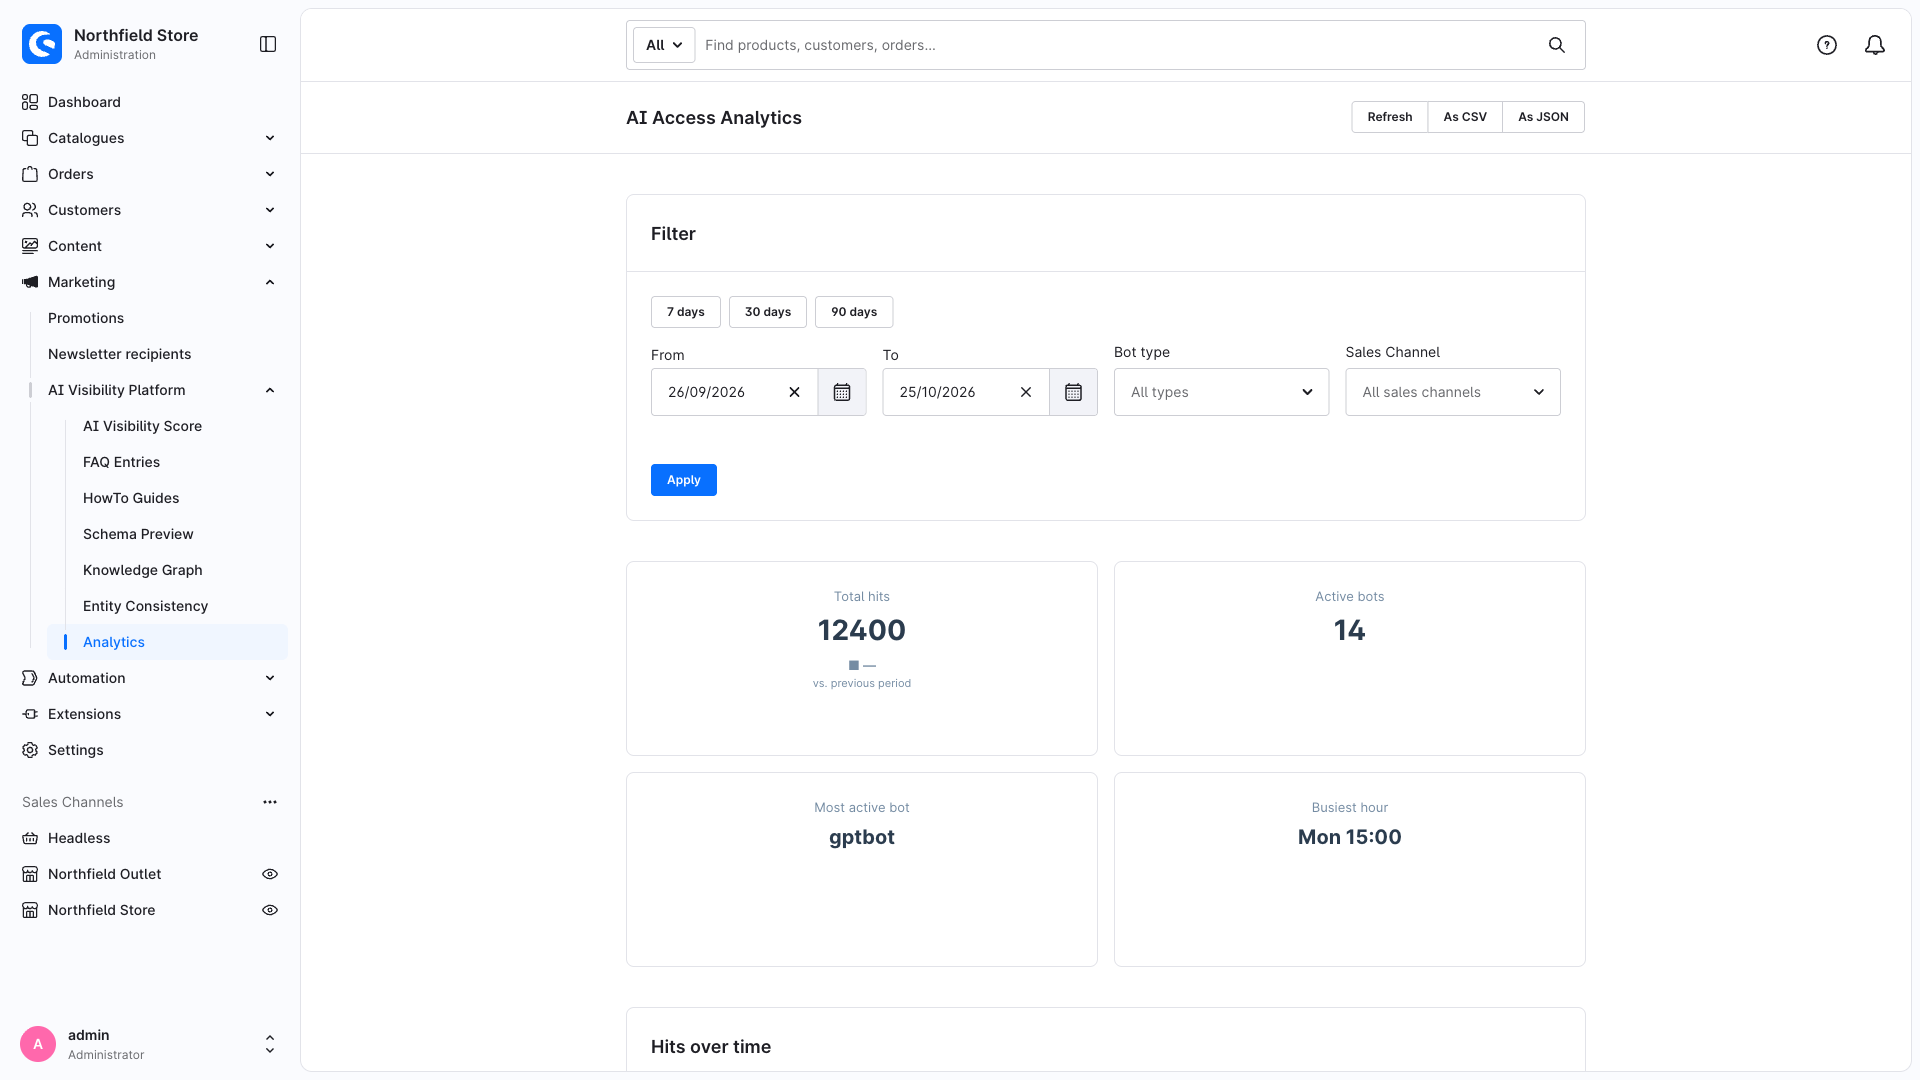Open the Sales Channel dropdown
1920x1080 pixels.
(1452, 392)
